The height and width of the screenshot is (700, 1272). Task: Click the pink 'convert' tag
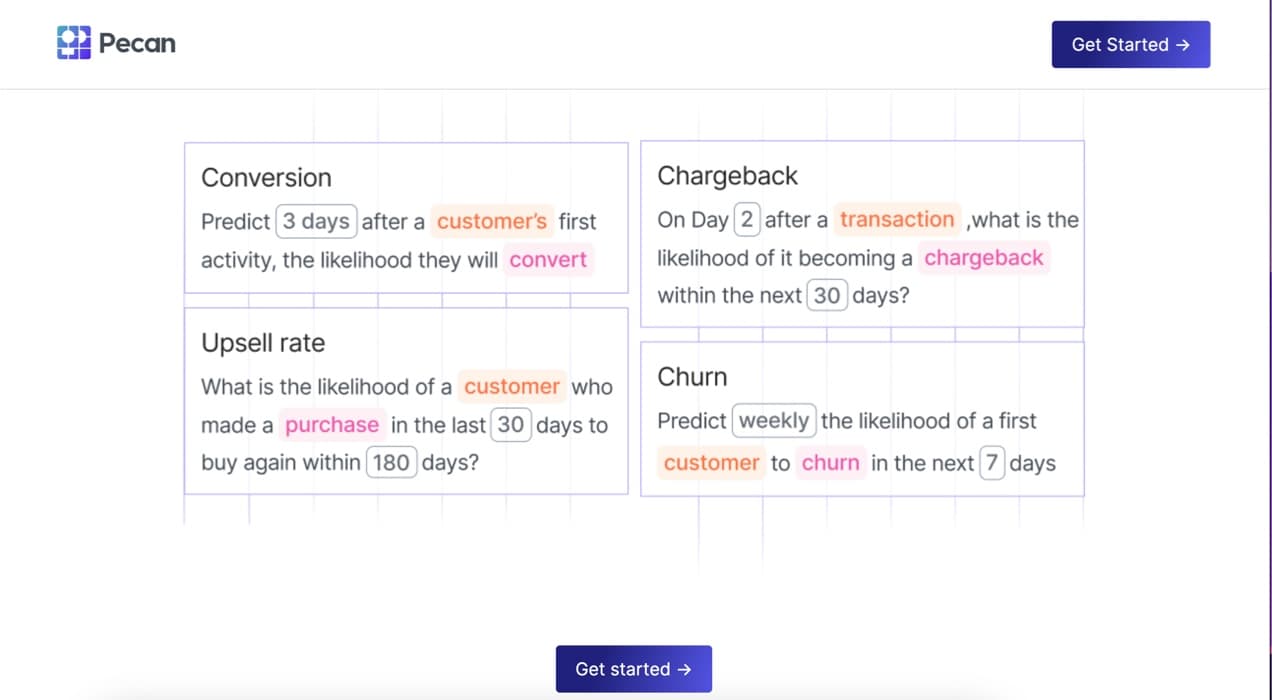548,259
